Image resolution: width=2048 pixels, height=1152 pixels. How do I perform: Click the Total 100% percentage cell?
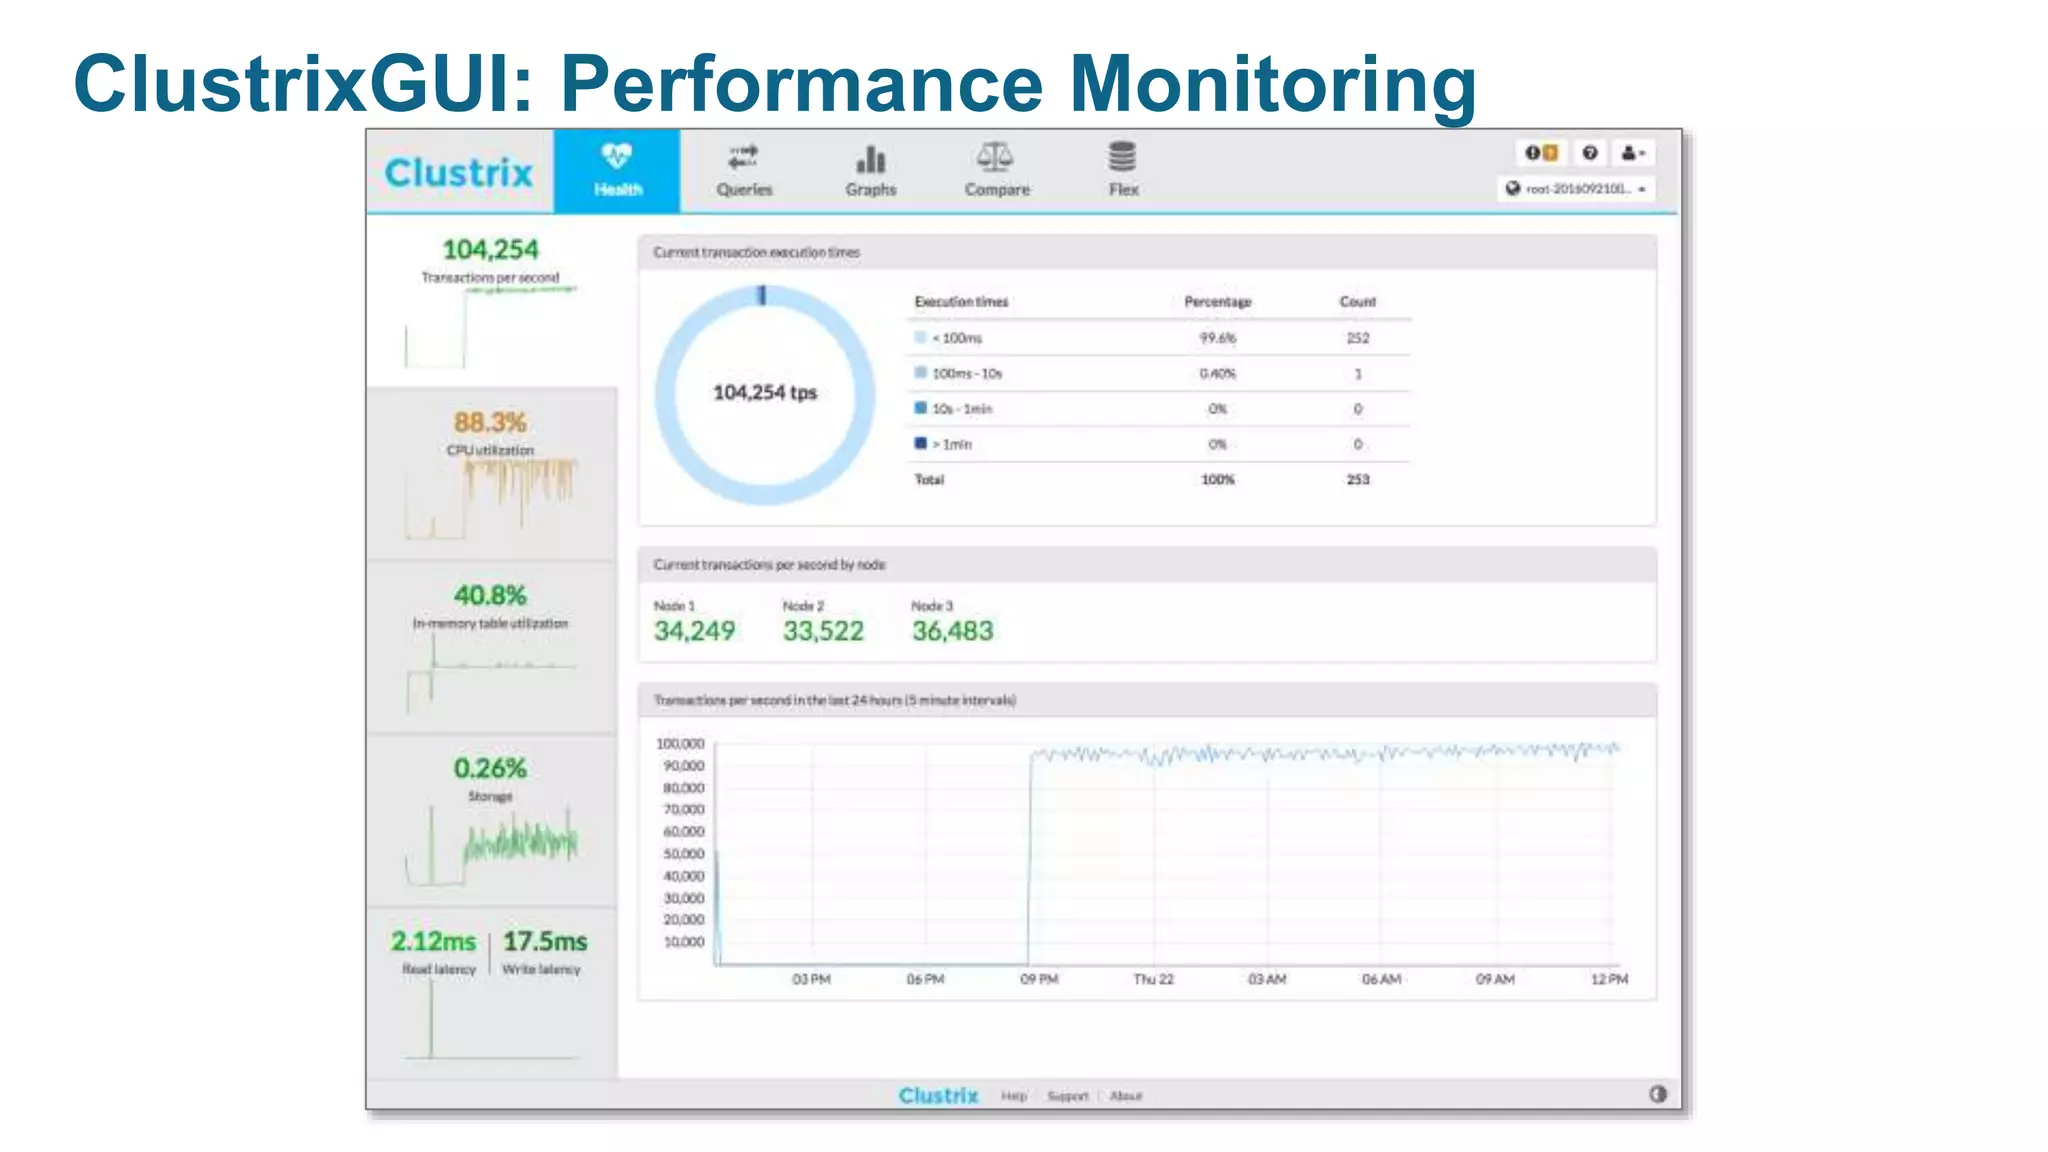[1217, 480]
